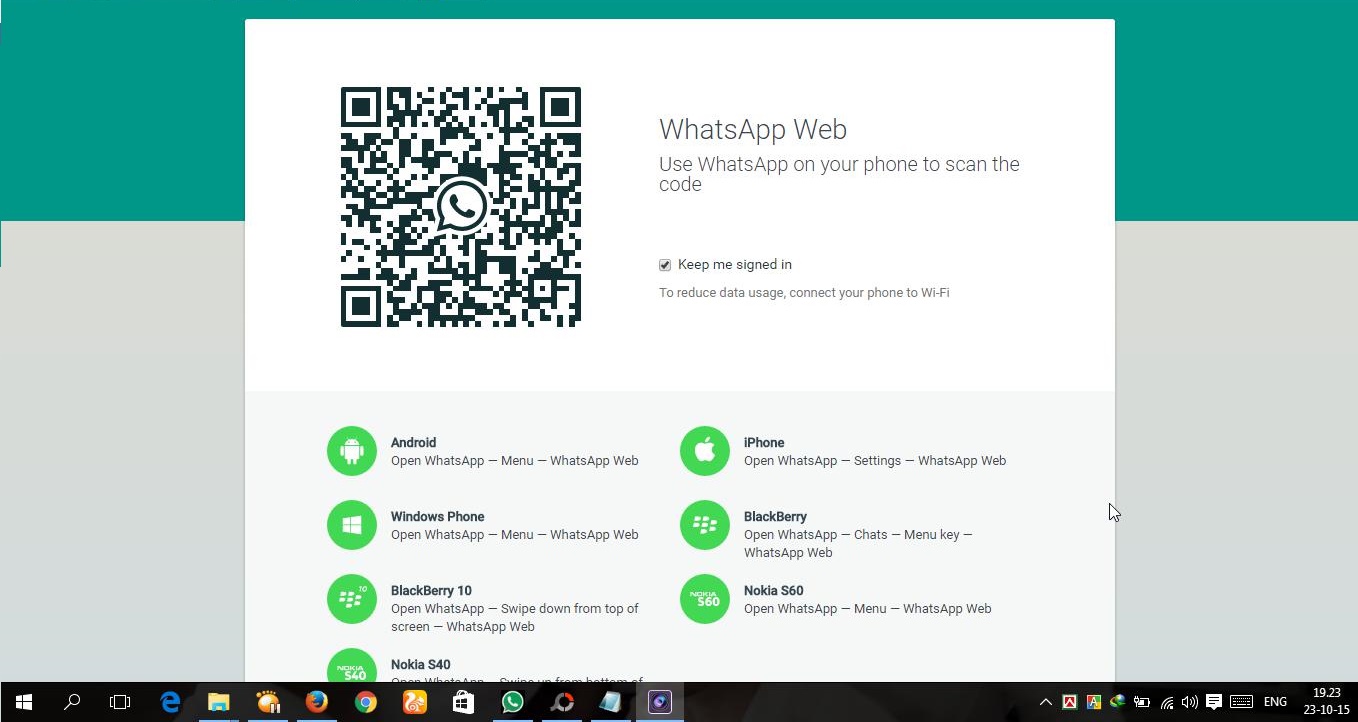This screenshot has height=722, width=1358.
Task: Click iPhone's "Settings — WhatsApp Web" instruction
Action: pyautogui.click(x=930, y=461)
